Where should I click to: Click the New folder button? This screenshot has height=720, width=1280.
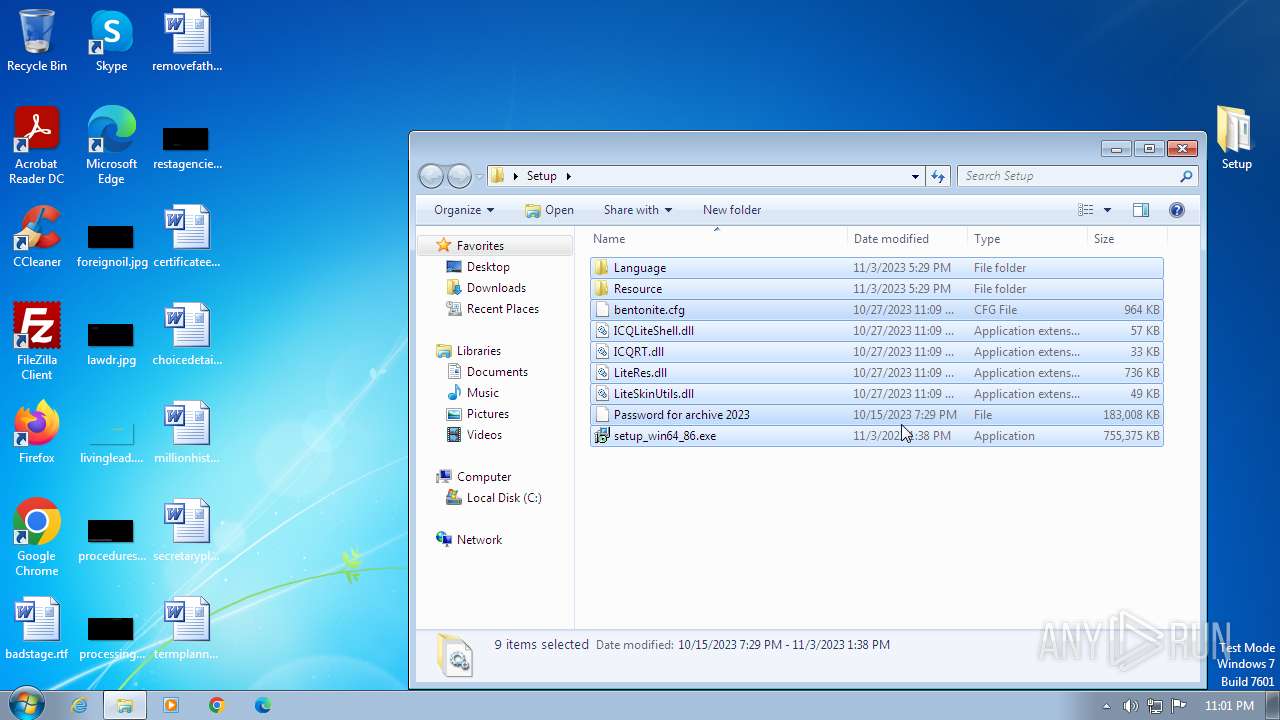click(732, 210)
